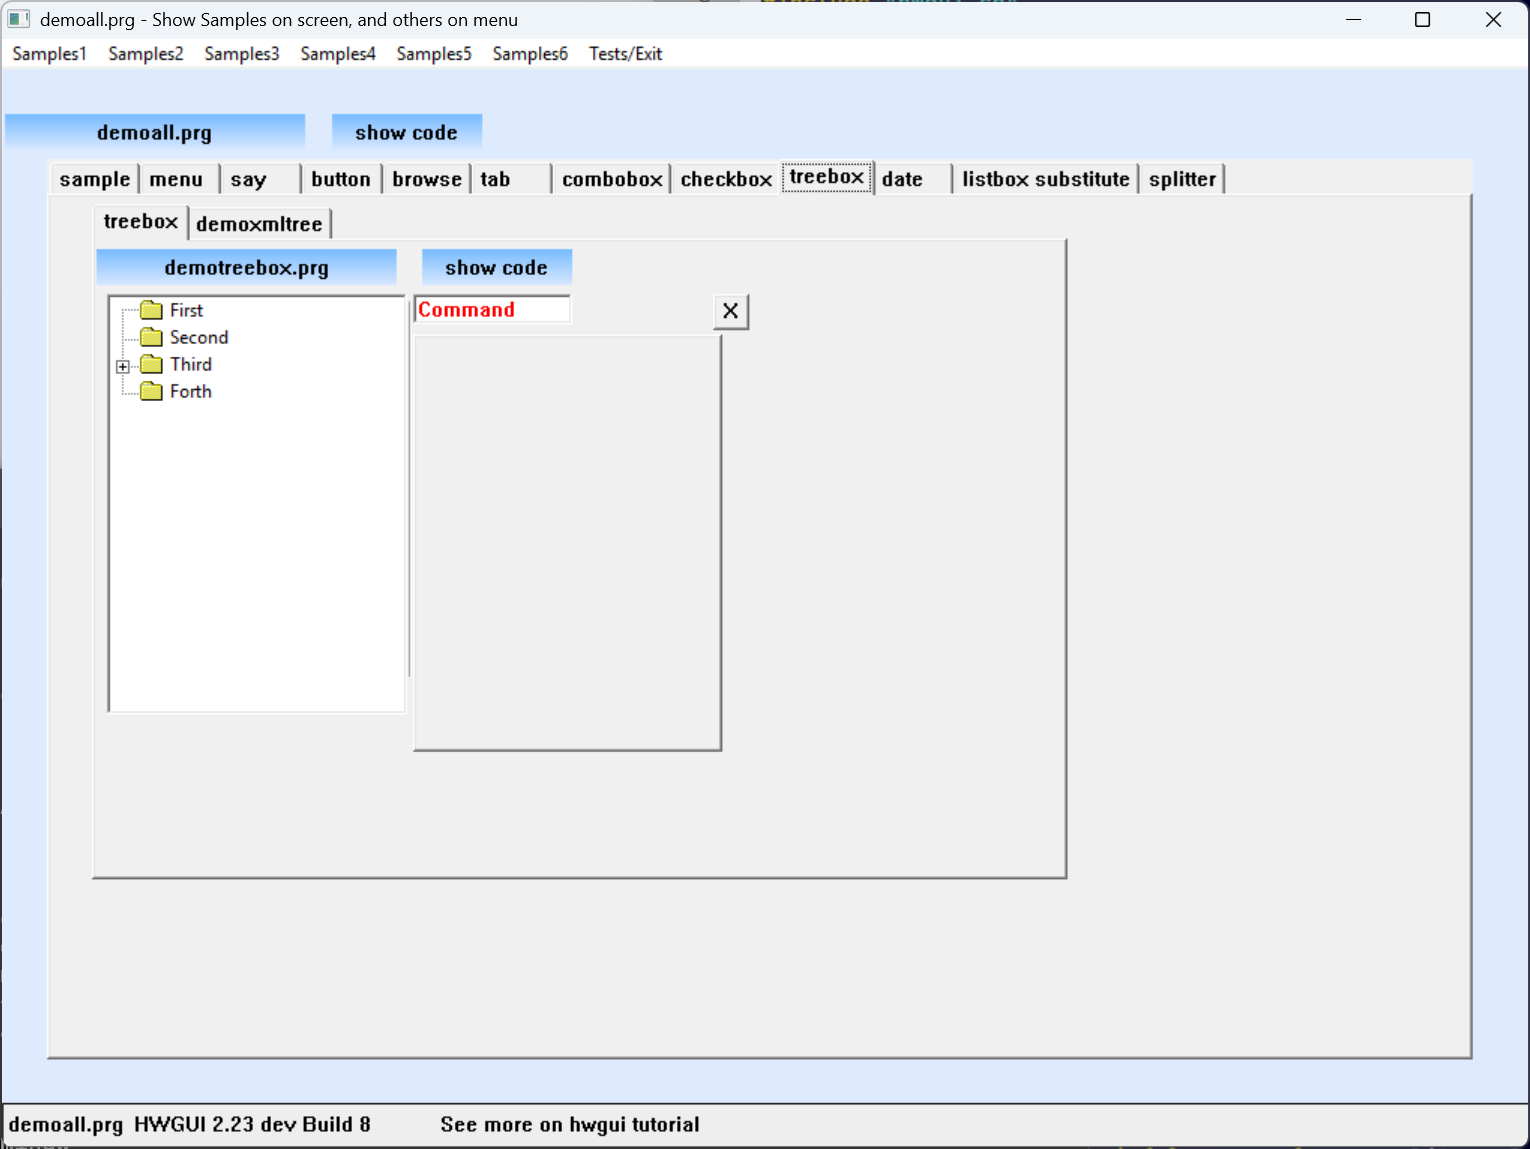
Task: Click the application icon in title bar
Action: (x=19, y=19)
